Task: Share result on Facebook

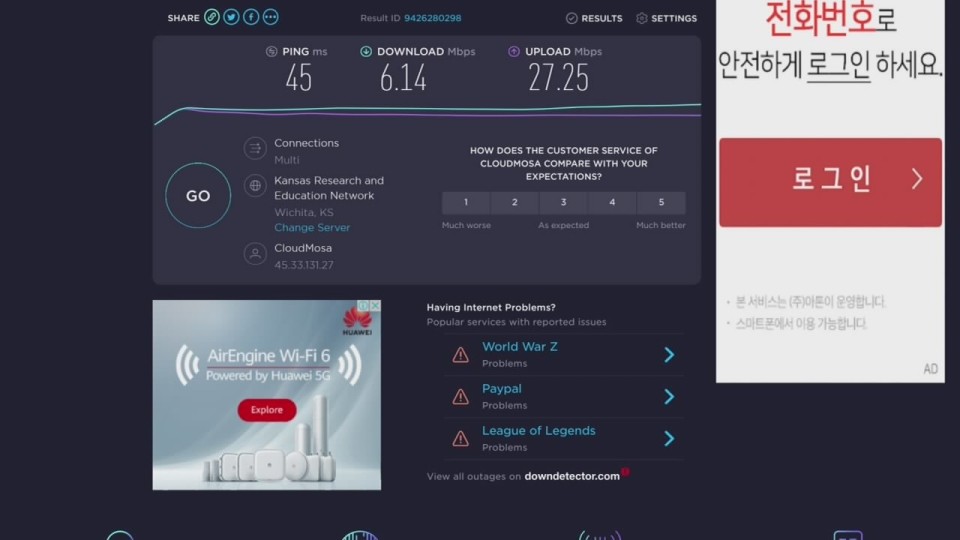Action: tap(251, 17)
